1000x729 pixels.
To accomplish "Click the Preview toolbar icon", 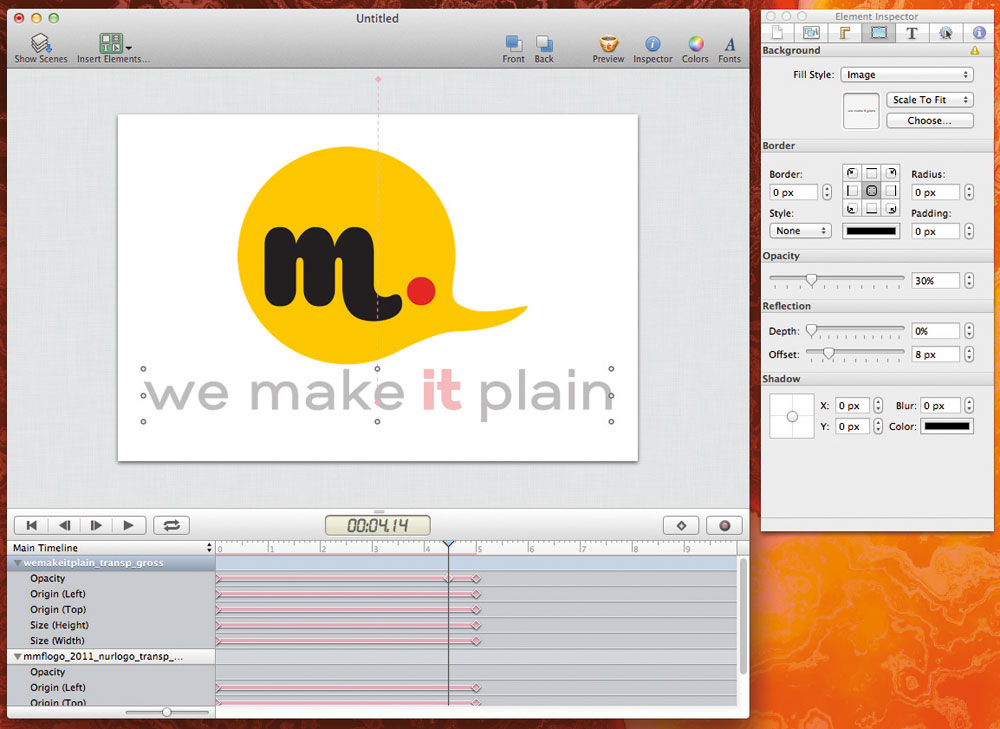I will [608, 43].
